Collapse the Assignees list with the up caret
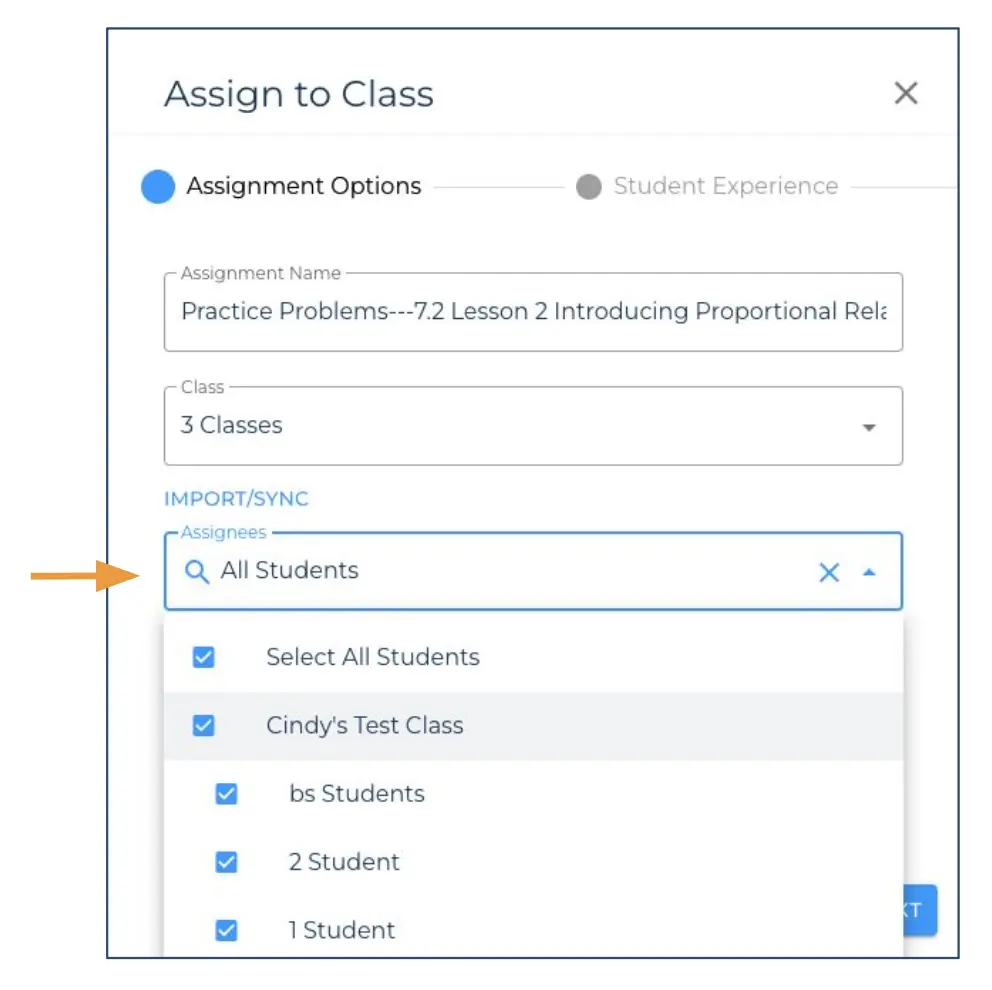The image size is (992, 990). pyautogui.click(x=869, y=571)
